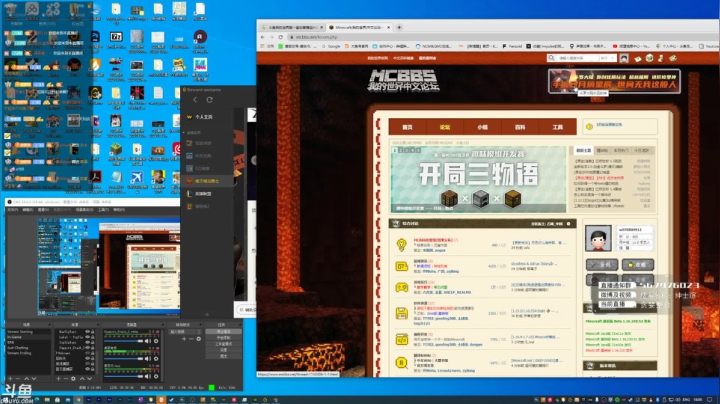
Task: Open settings gear of second OBS mixer track
Action: pos(156,359)
